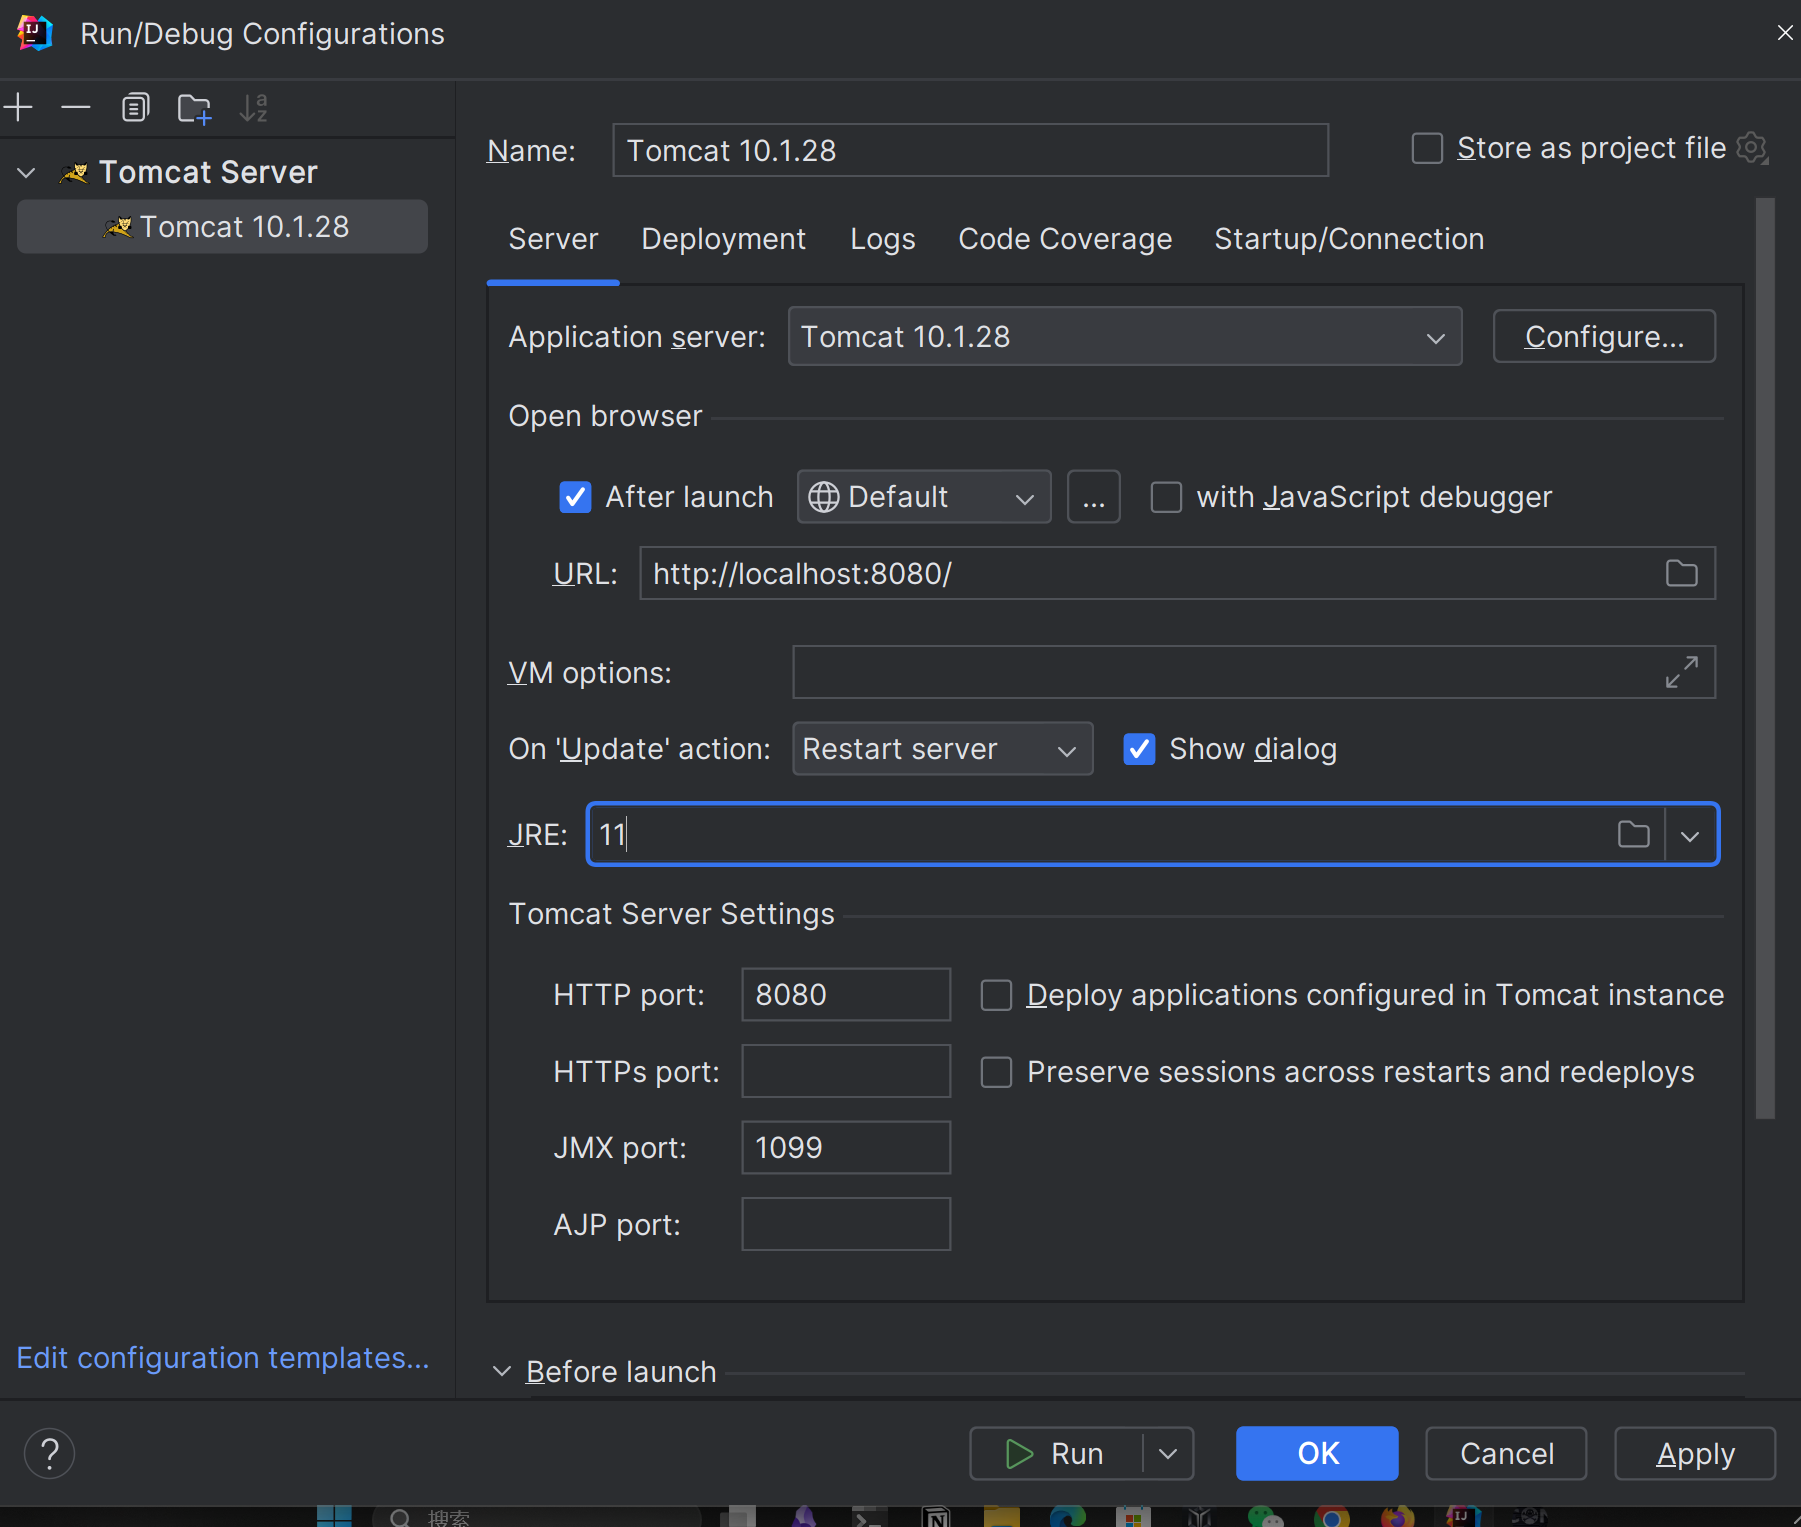Click the HTTPs port field
Screen dimensions: 1801x1527
coord(846,1071)
